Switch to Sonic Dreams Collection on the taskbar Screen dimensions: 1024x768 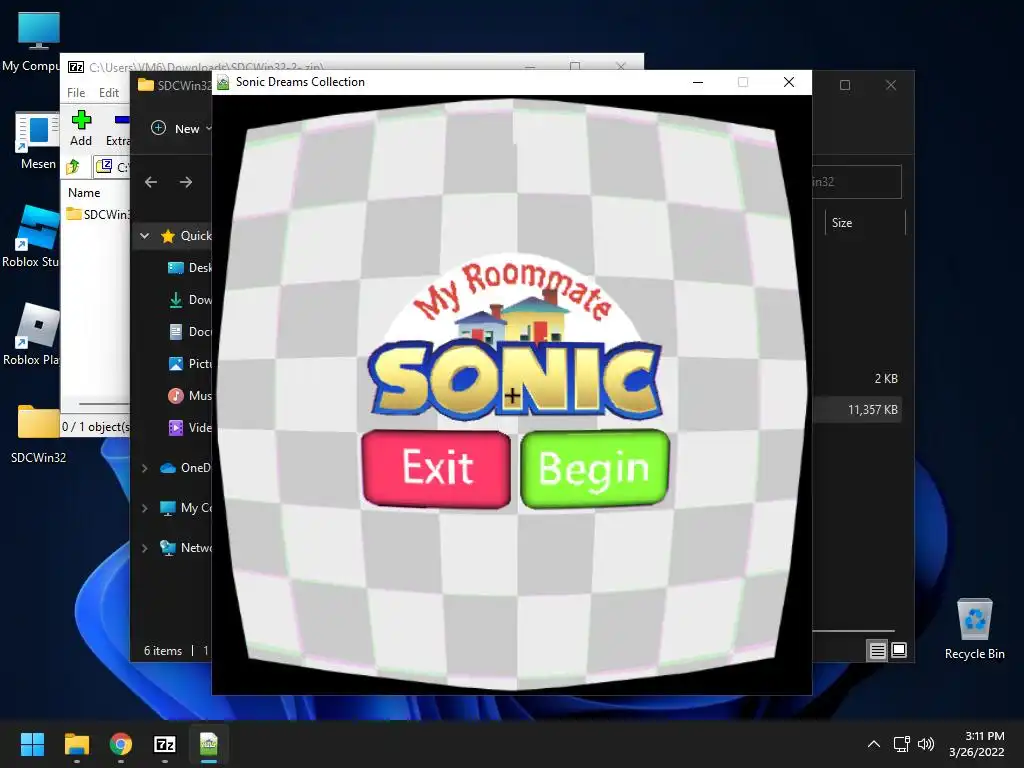pos(209,744)
